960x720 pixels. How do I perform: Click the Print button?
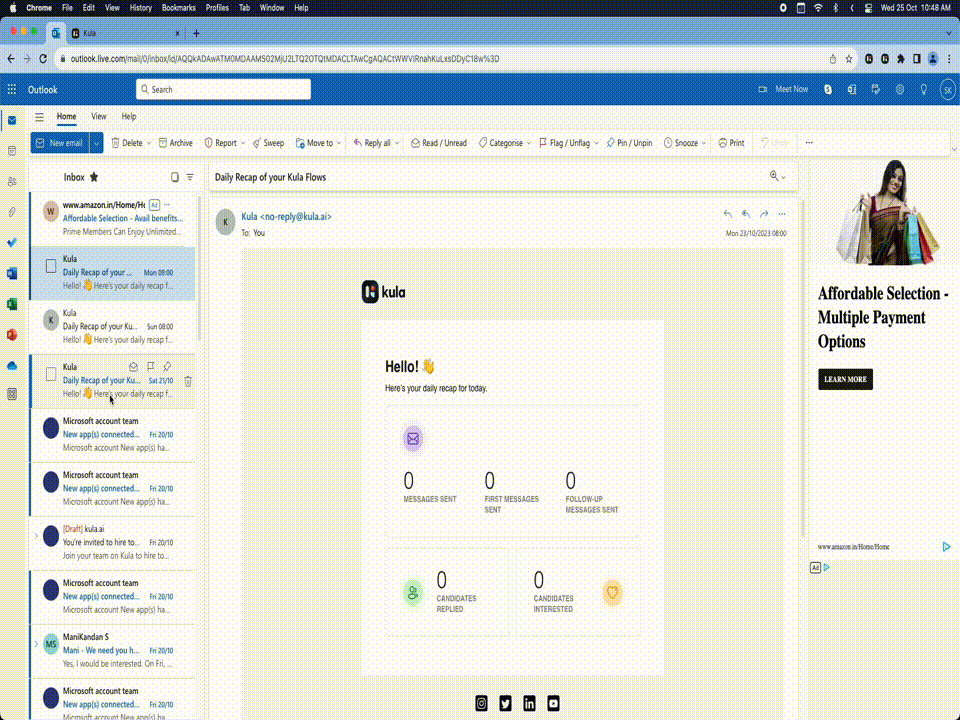tap(731, 143)
